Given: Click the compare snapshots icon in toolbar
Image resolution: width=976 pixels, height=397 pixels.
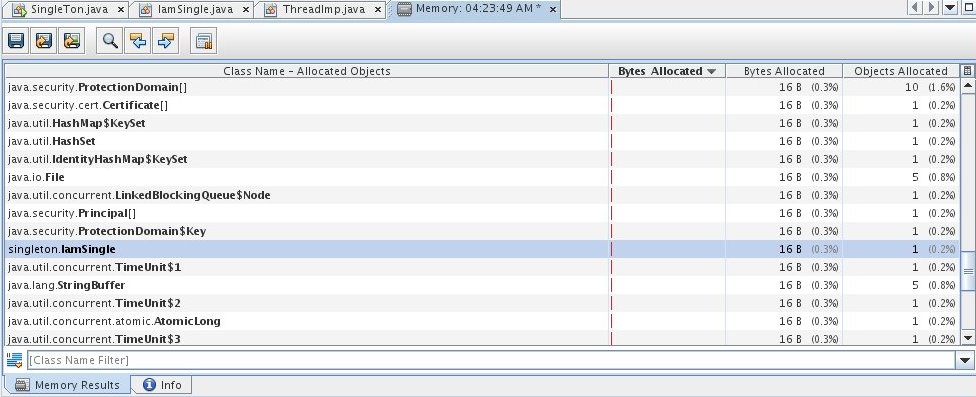Looking at the screenshot, I should click(204, 41).
